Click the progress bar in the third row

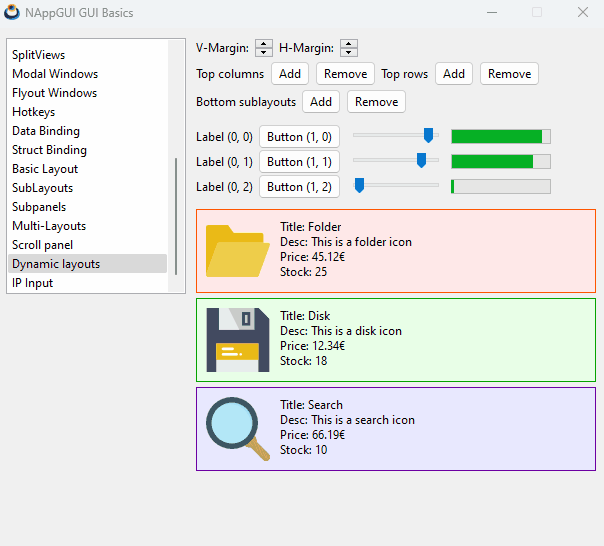click(x=500, y=186)
